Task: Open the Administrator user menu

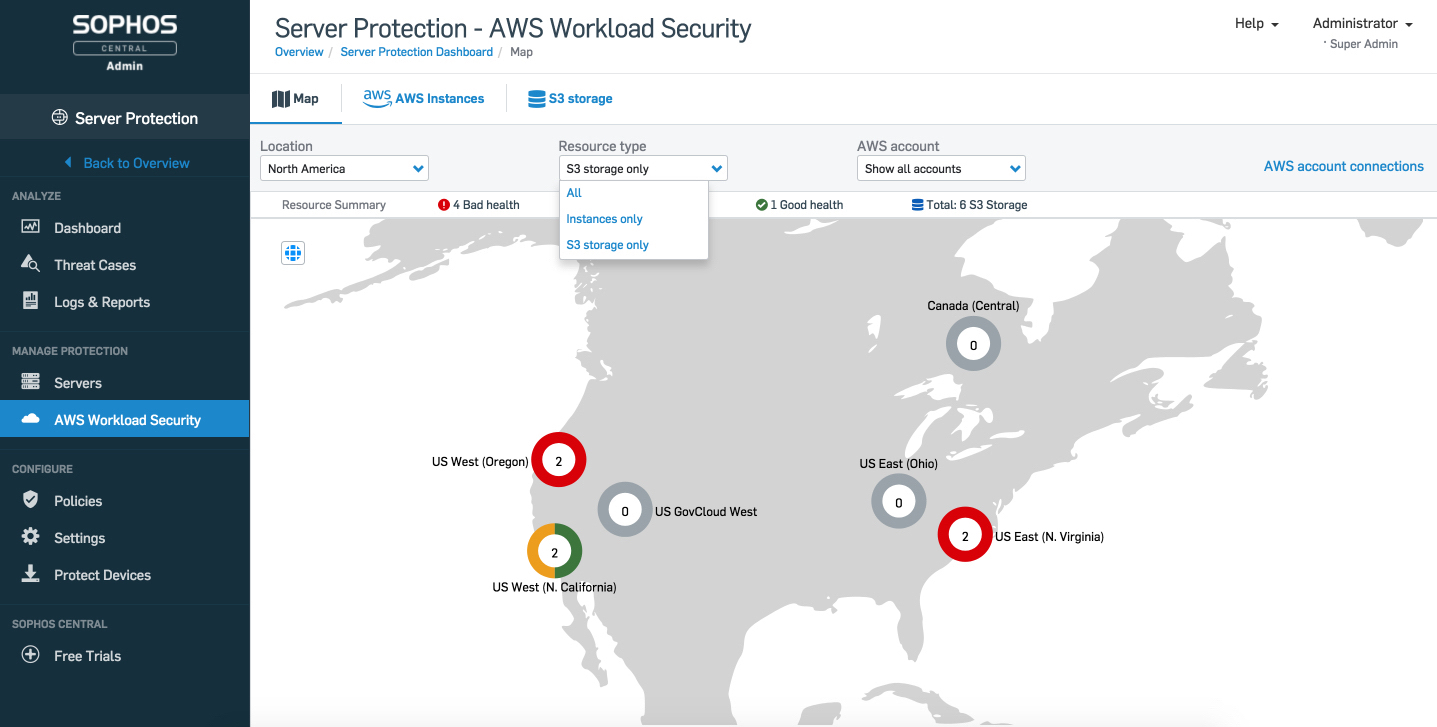Action: point(1362,23)
